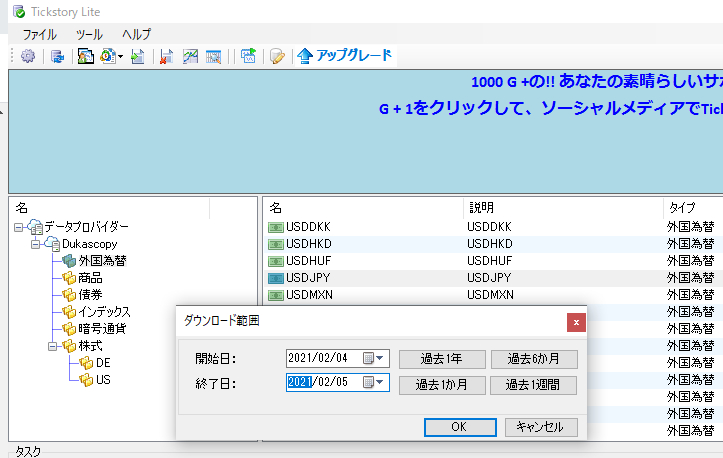Screen dimensions: 723x458
Task: Collapse the Dukascopy tree node
Action: (36, 244)
